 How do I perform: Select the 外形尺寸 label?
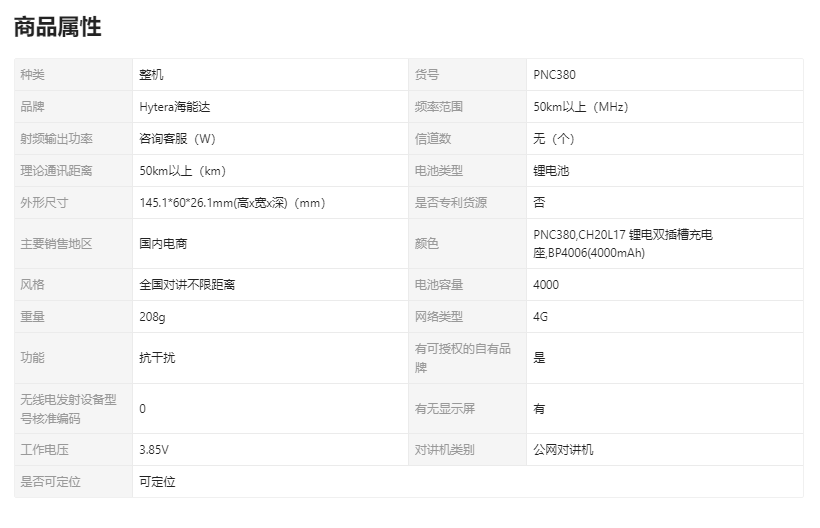[x=44, y=202]
